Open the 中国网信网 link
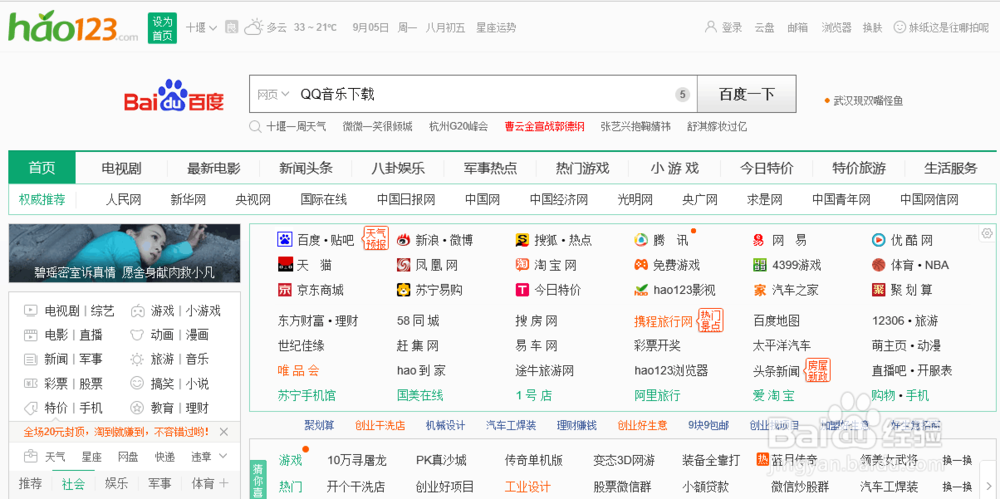1000x499 pixels. pyautogui.click(x=929, y=200)
